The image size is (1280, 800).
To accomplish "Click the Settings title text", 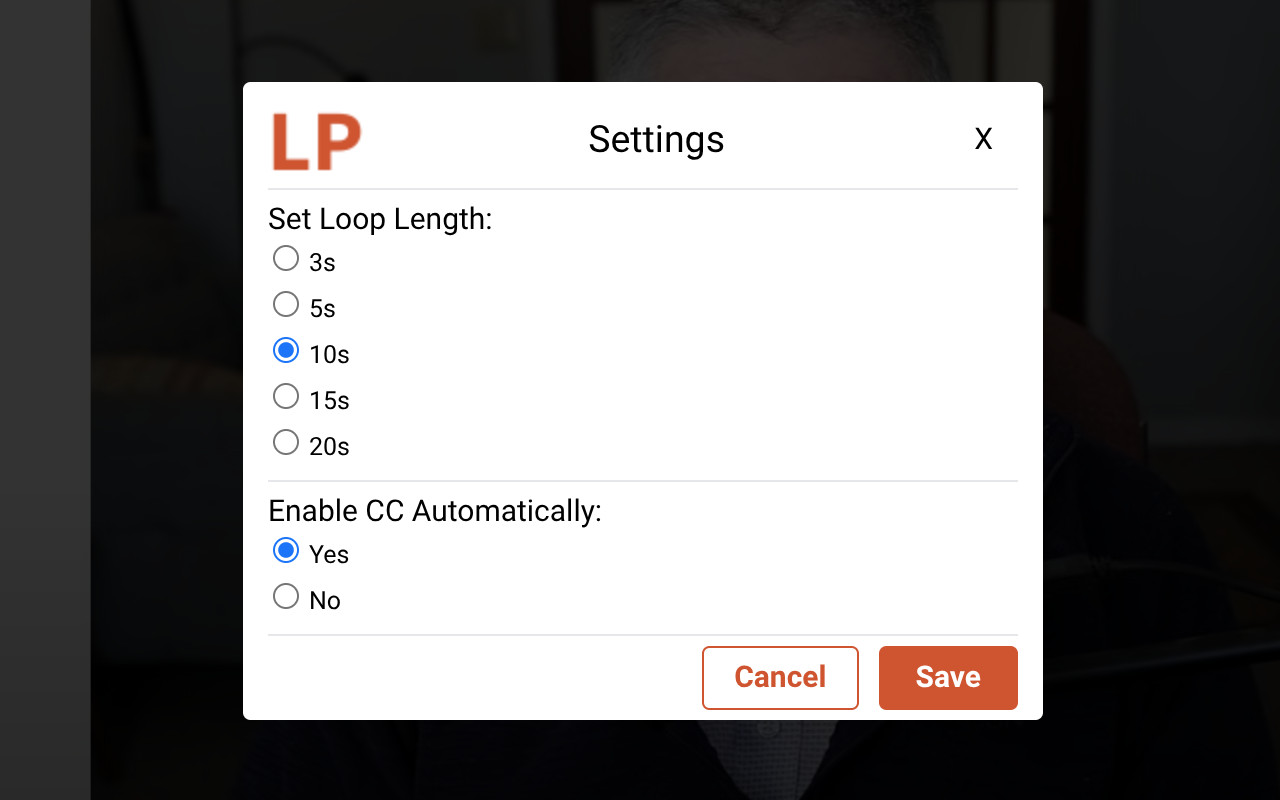I will 656,139.
